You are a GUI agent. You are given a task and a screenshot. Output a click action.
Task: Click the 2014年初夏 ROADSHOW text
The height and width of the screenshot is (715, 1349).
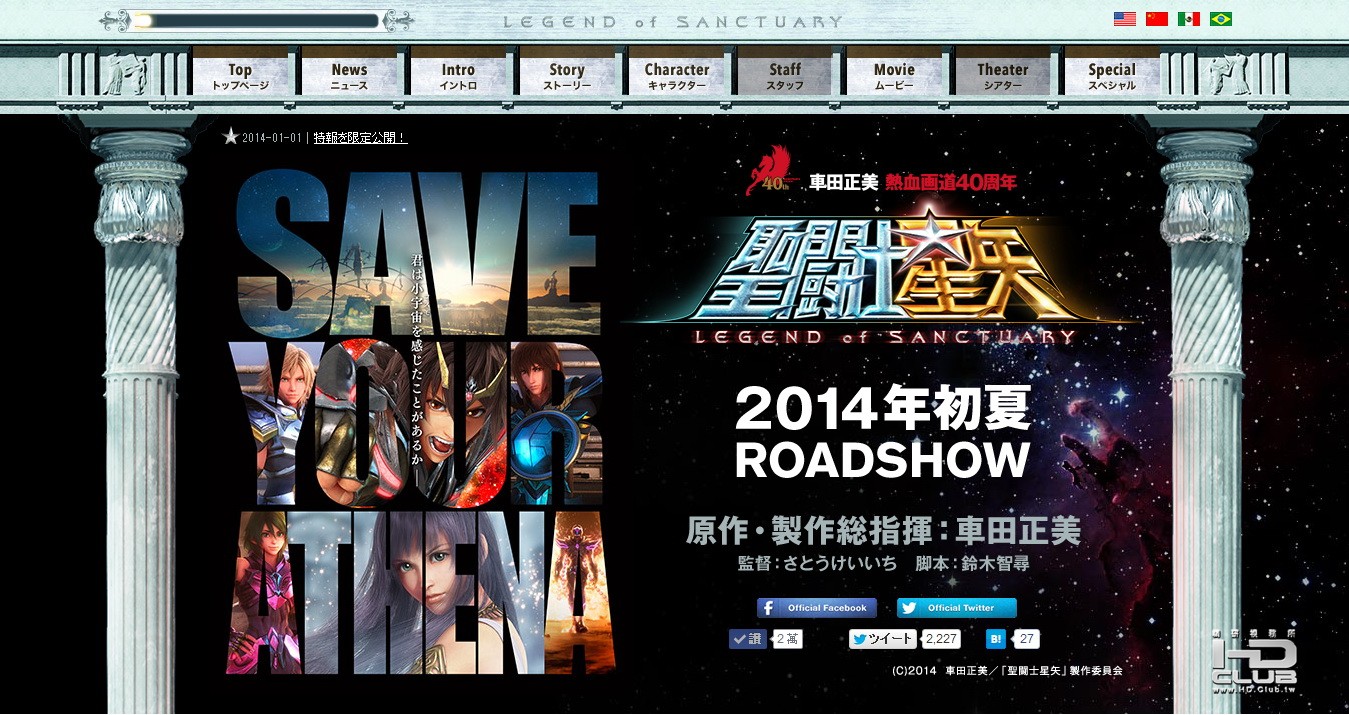[x=882, y=433]
